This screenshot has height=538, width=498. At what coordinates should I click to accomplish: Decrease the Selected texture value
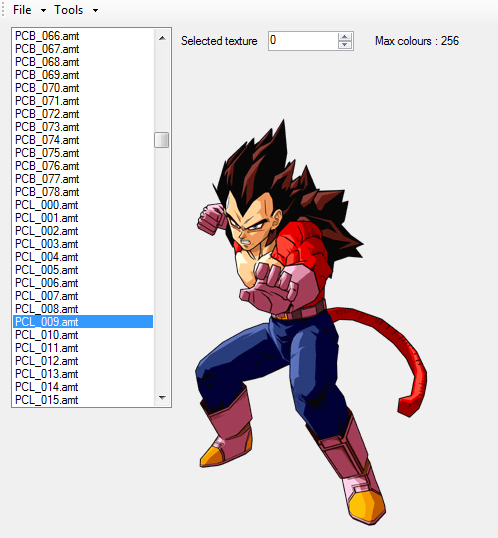(345, 45)
